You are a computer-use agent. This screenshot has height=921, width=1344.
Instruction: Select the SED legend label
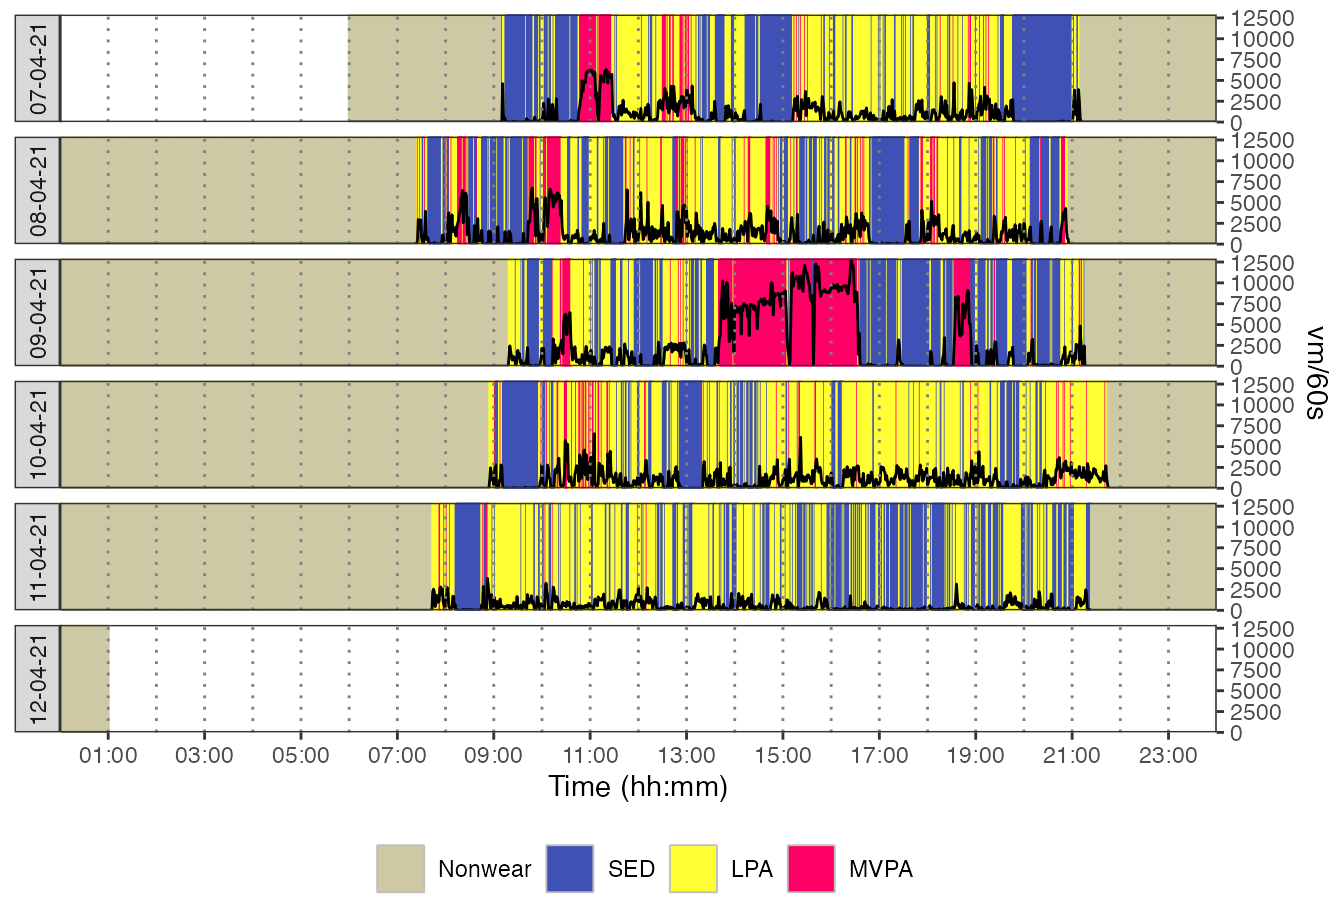point(631,869)
